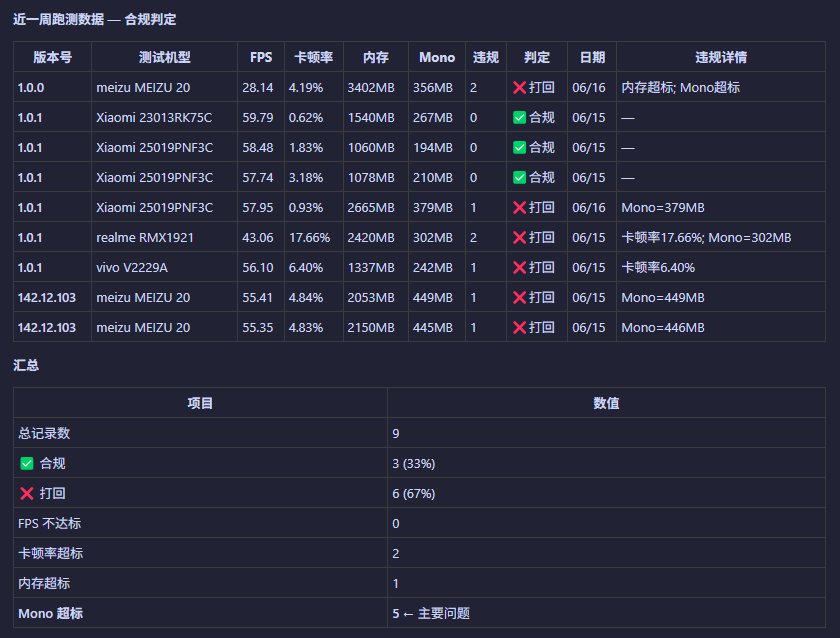Click the Mono 超标 row label
840x638 pixels.
(50, 613)
